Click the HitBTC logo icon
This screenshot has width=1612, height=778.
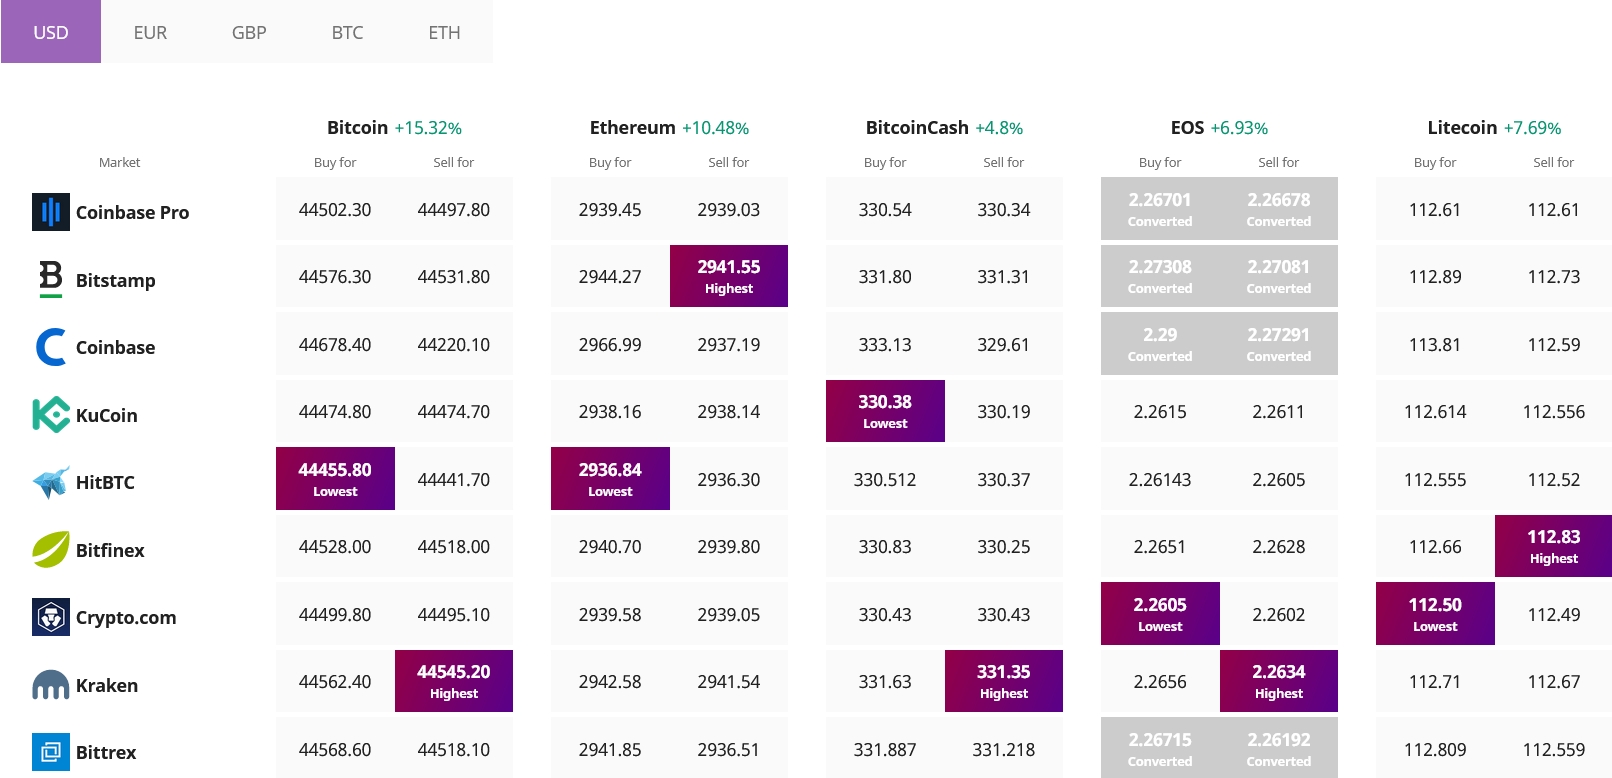pos(51,482)
